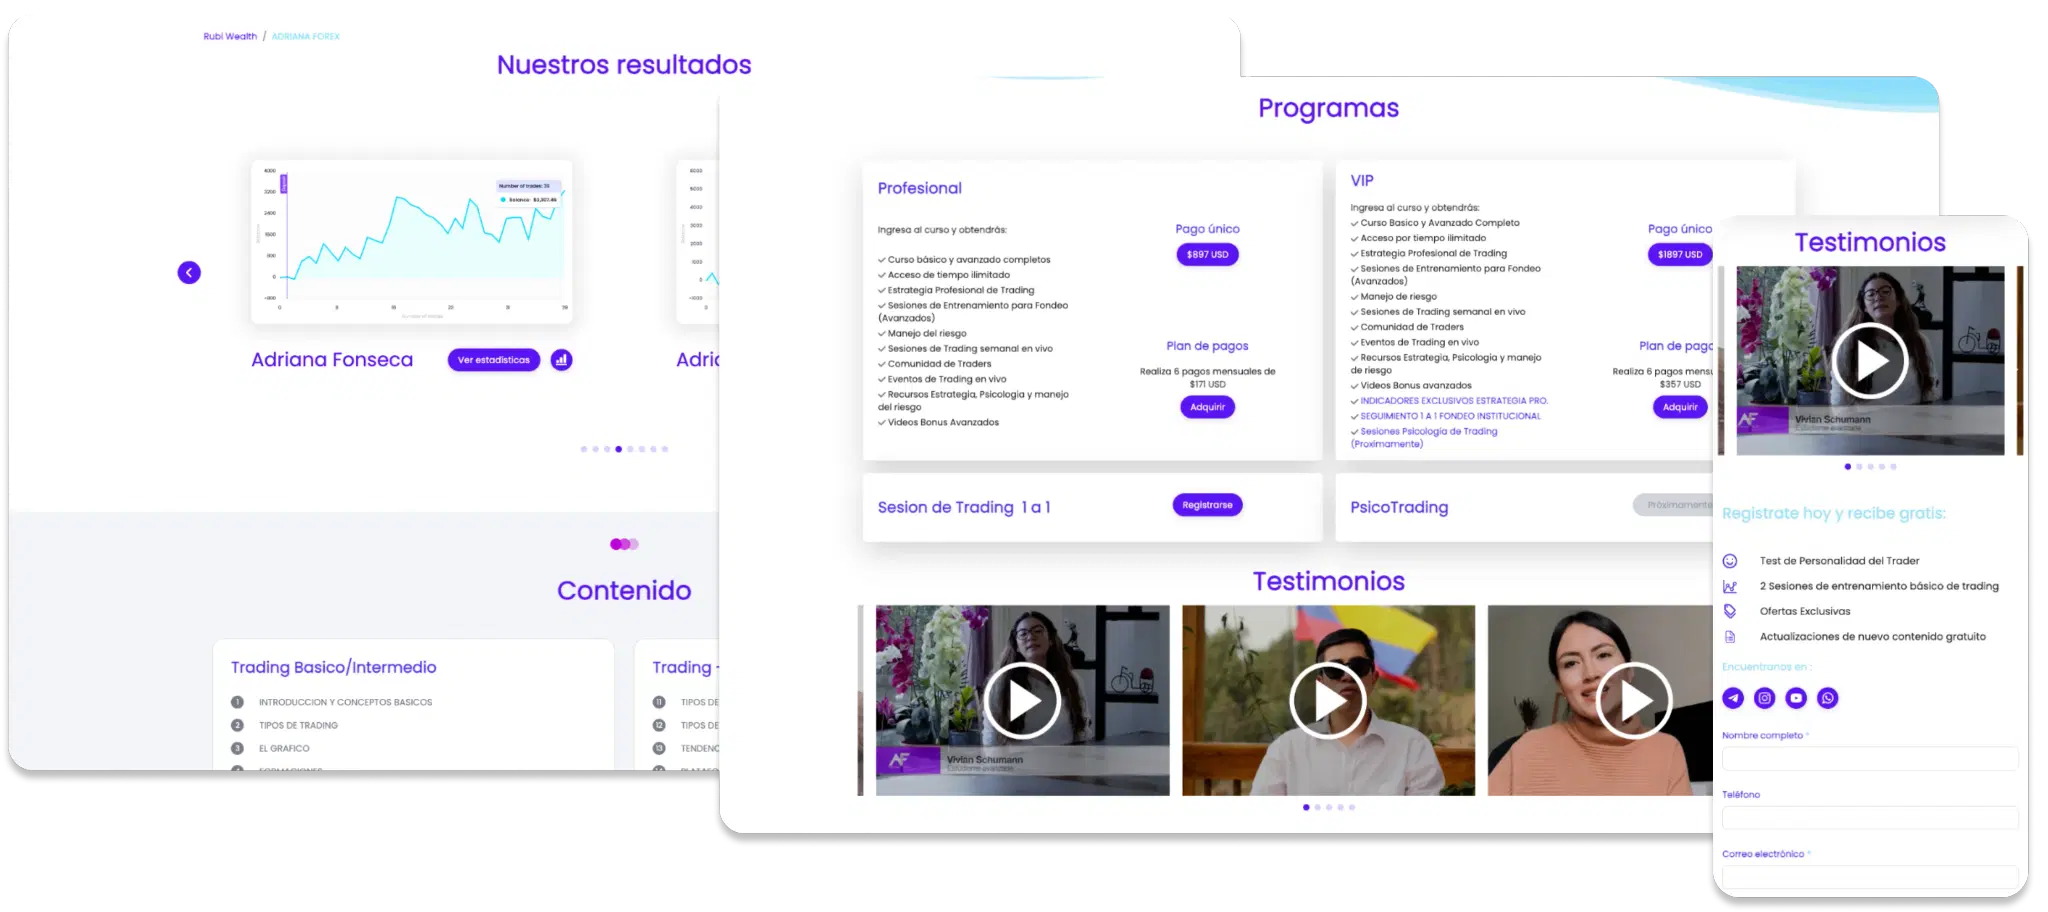Click the chart icon beside 2 Sesiones de entrenamiento
Viewport: 2048px width, 912px height.
pyautogui.click(x=1730, y=586)
